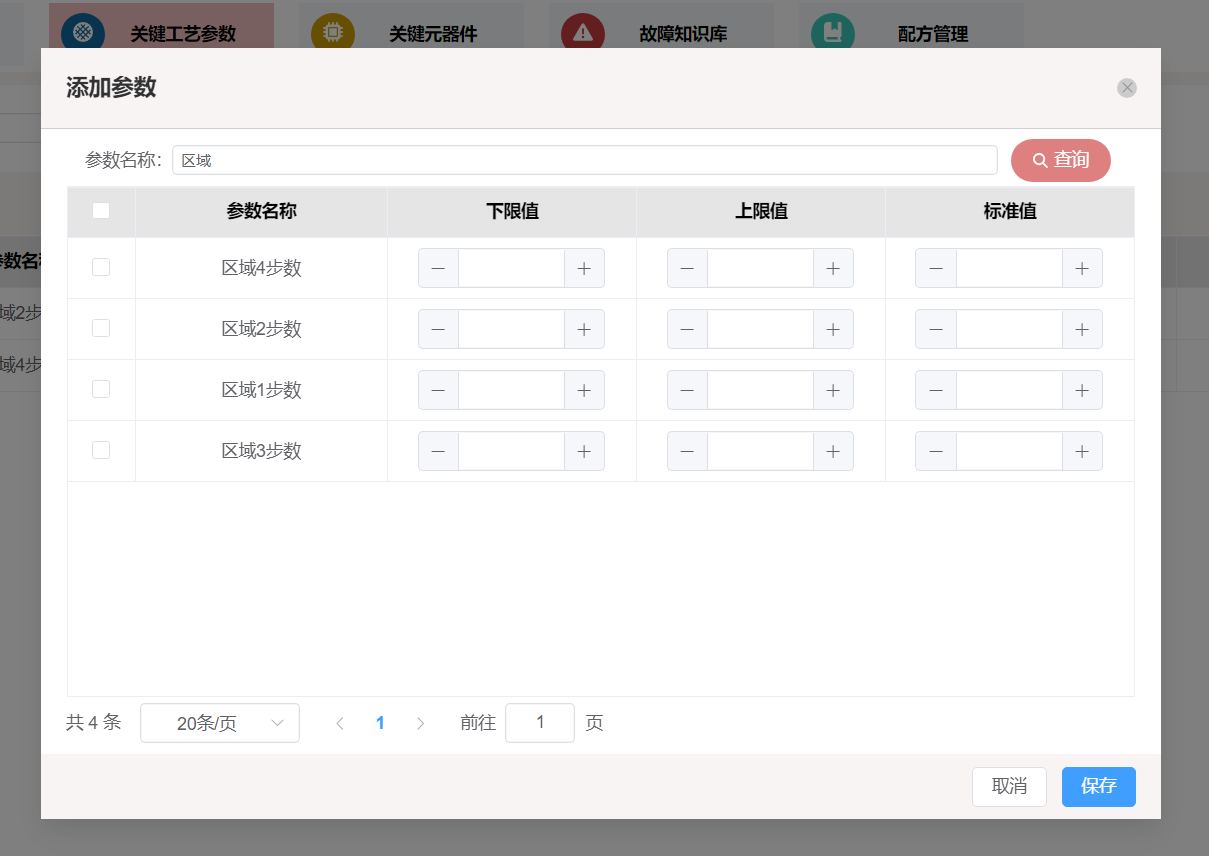The height and width of the screenshot is (856, 1209).
Task: Click lower limit input for 区域4步数
Action: (x=511, y=268)
